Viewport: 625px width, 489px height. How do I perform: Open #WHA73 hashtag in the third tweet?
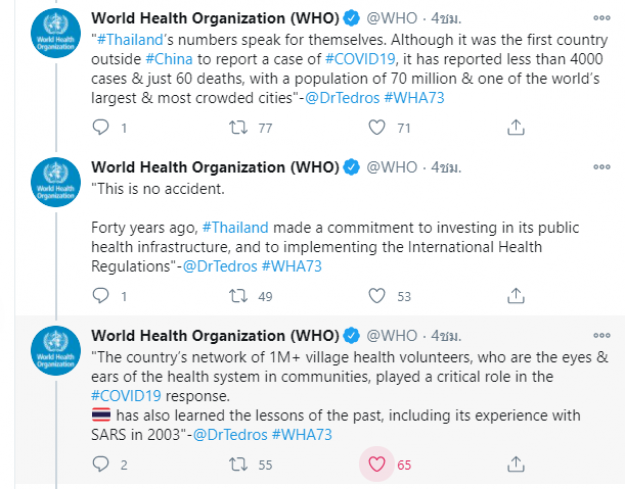click(302, 434)
